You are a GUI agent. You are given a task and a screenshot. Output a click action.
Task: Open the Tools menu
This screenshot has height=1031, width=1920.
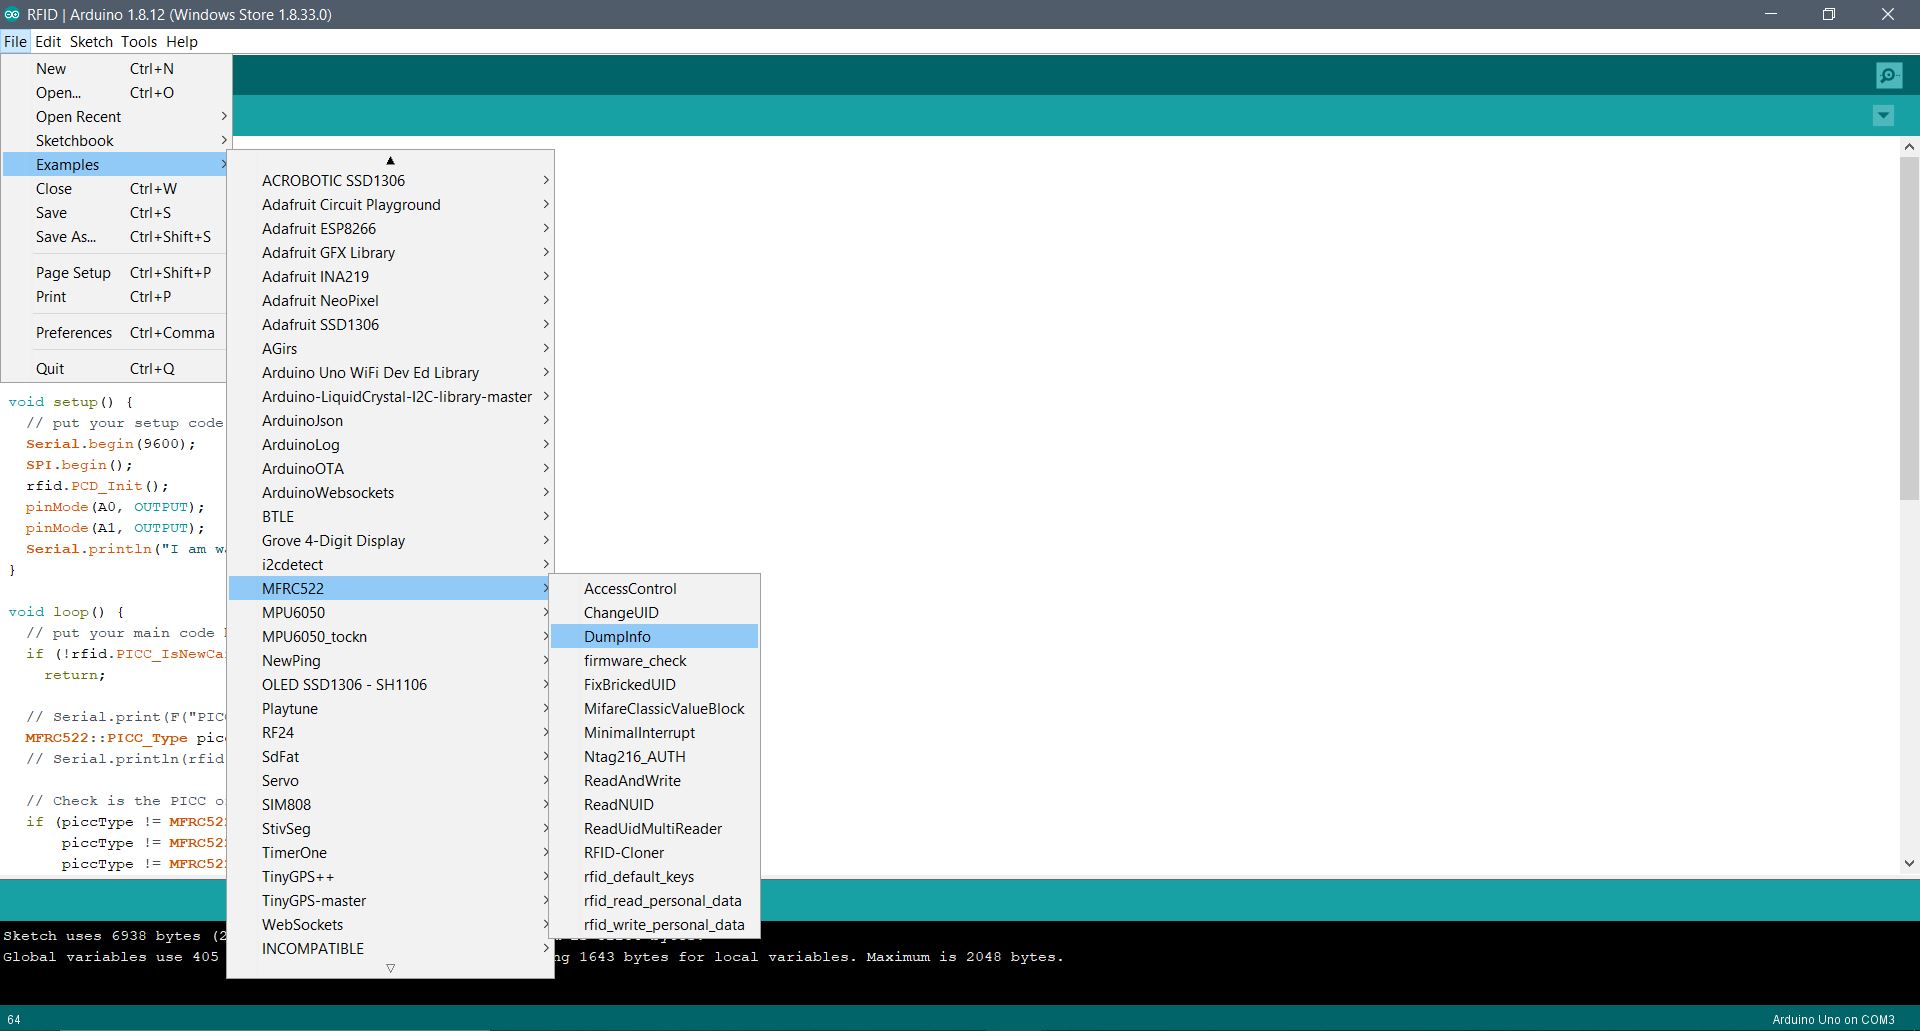pyautogui.click(x=139, y=42)
